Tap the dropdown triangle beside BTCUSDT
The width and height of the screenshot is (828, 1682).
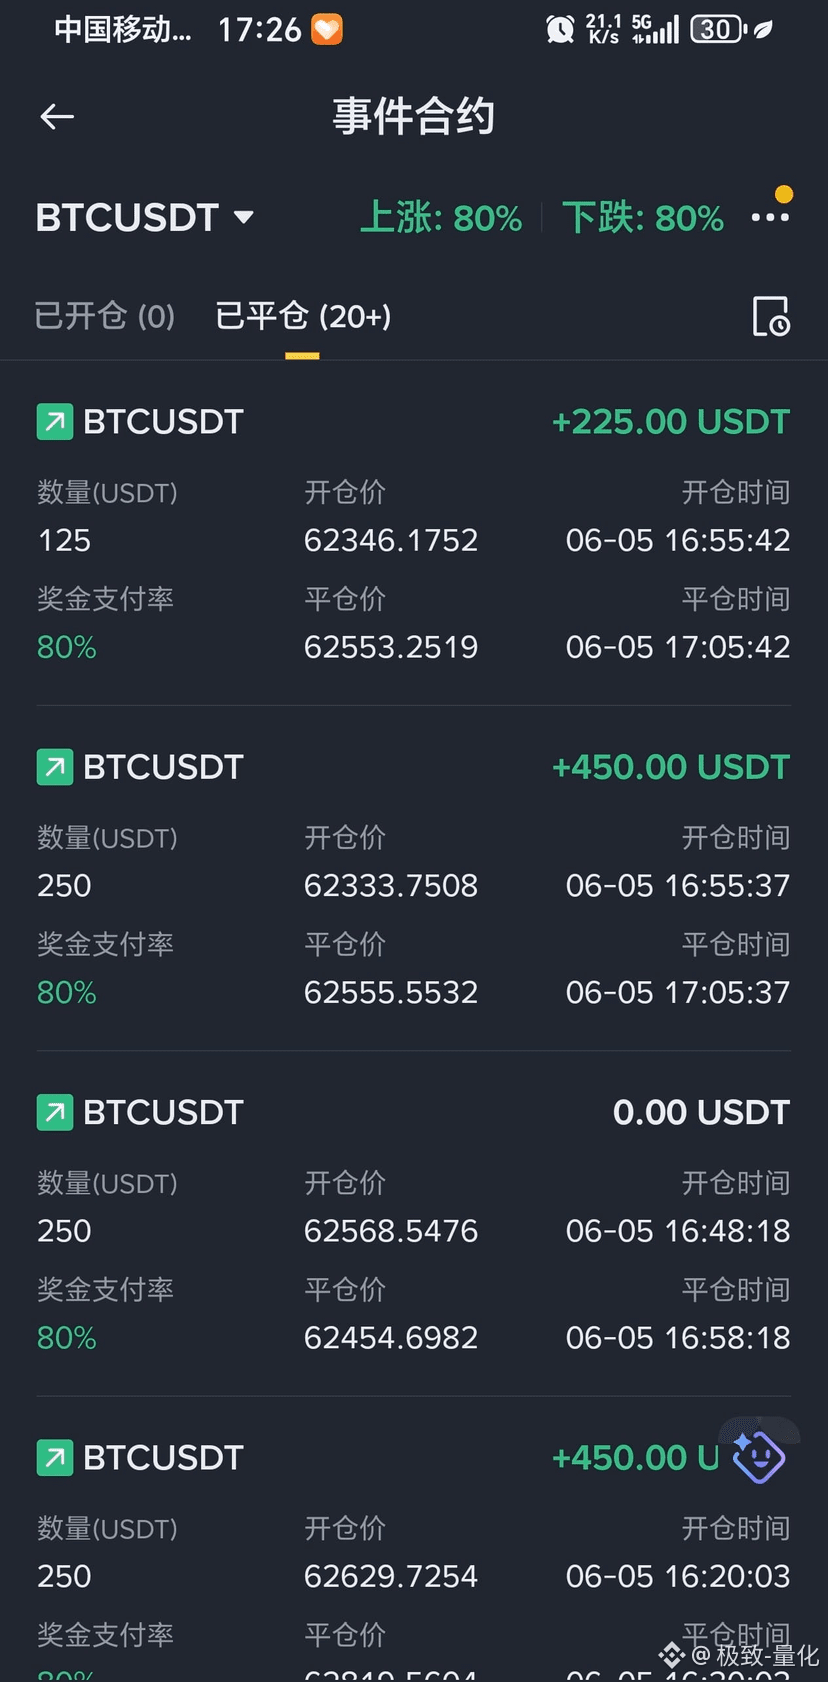(243, 217)
